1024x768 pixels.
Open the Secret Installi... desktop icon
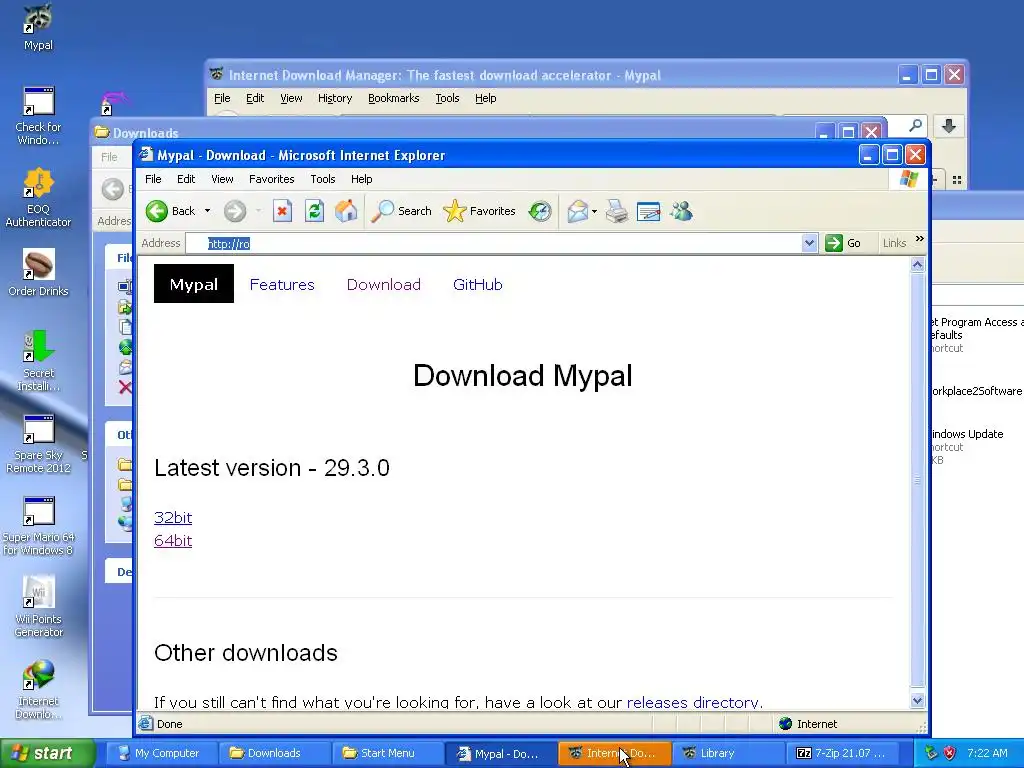click(x=39, y=360)
